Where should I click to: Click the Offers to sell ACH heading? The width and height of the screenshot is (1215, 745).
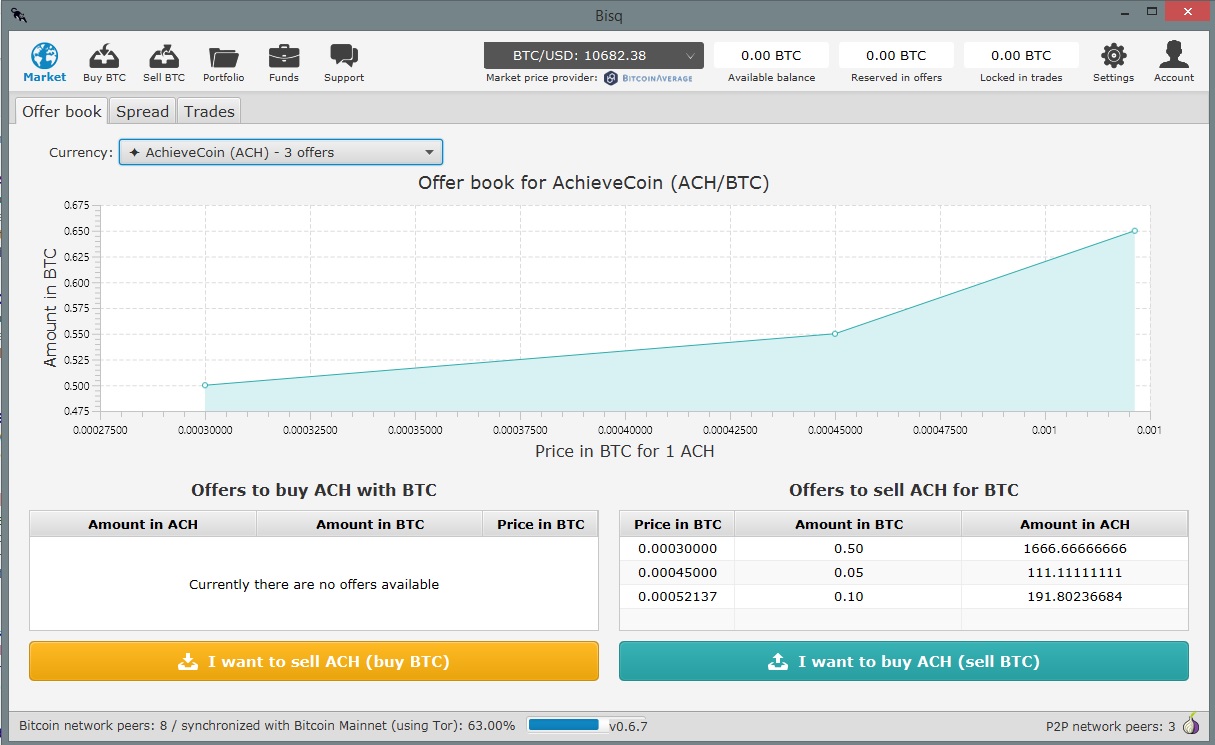tap(904, 490)
